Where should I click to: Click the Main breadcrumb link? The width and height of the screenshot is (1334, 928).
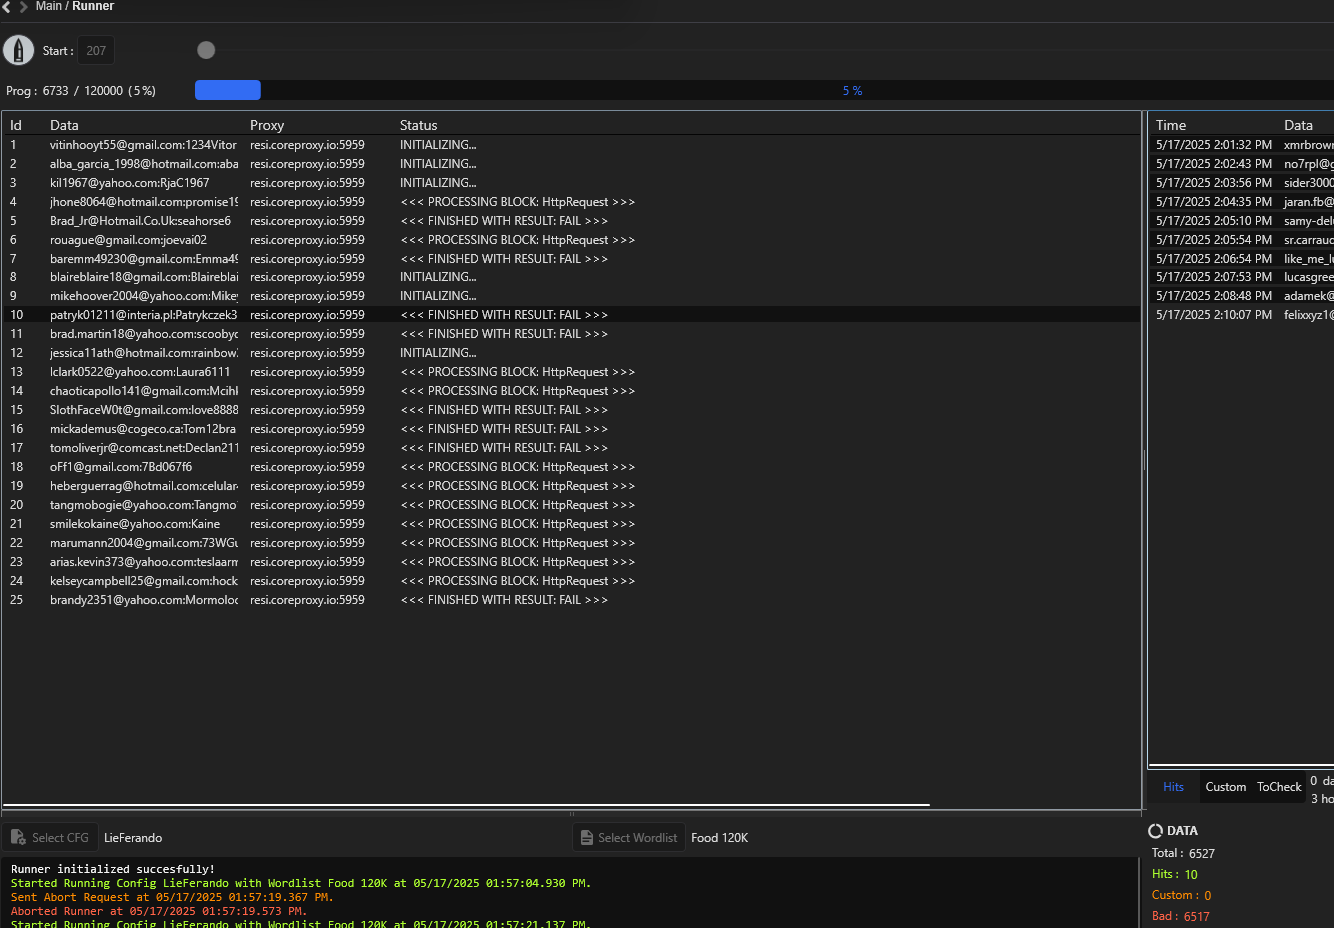[48, 7]
